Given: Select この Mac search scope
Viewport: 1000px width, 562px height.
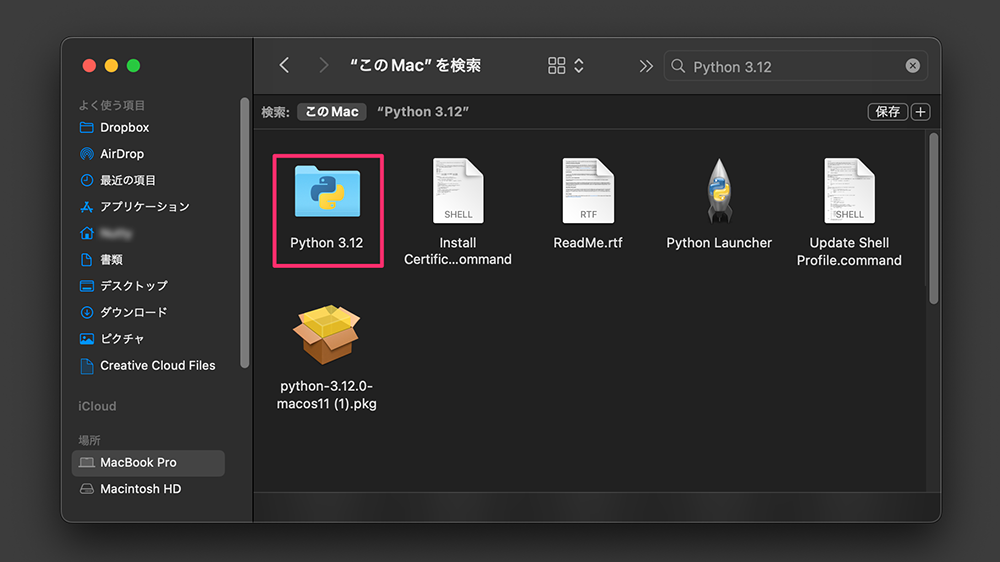Looking at the screenshot, I should point(332,112).
